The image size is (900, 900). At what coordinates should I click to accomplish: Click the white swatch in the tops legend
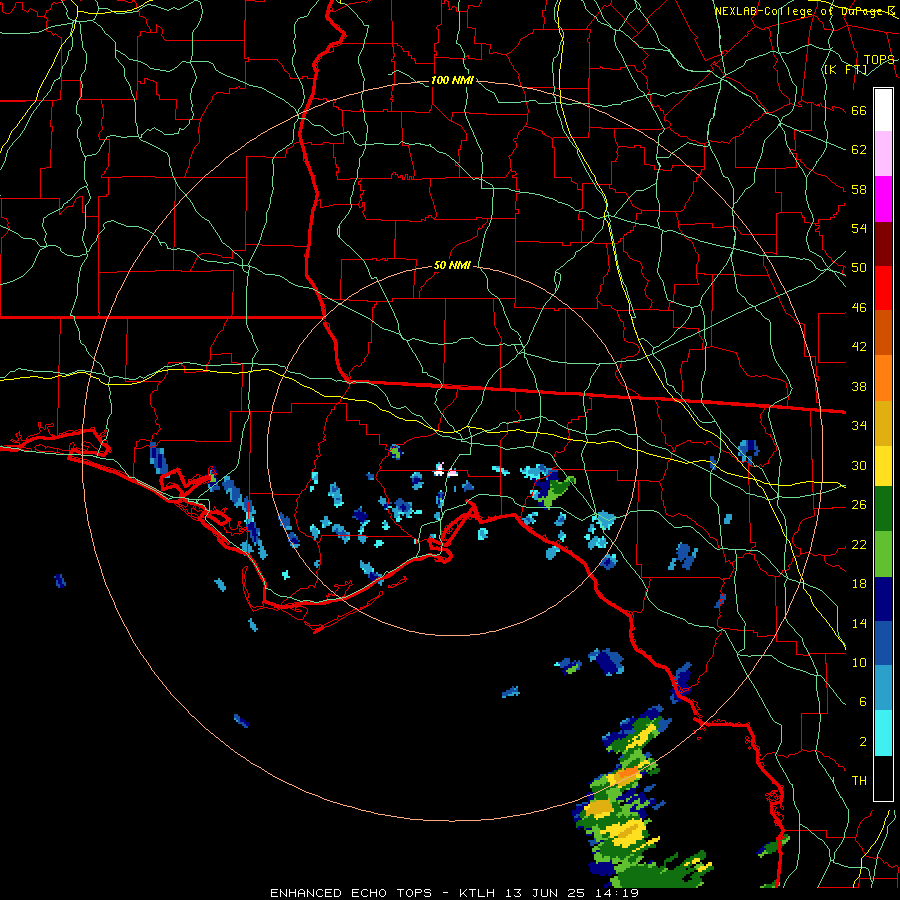point(883,110)
